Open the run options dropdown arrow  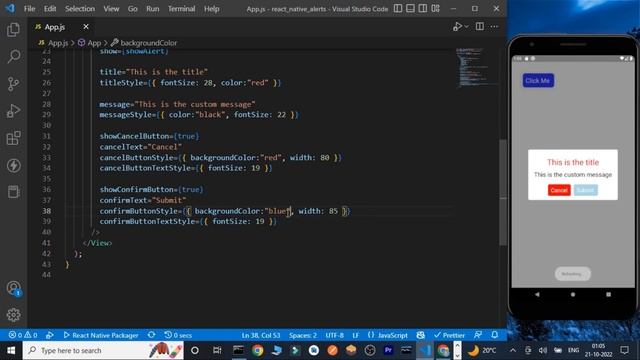(x=467, y=27)
